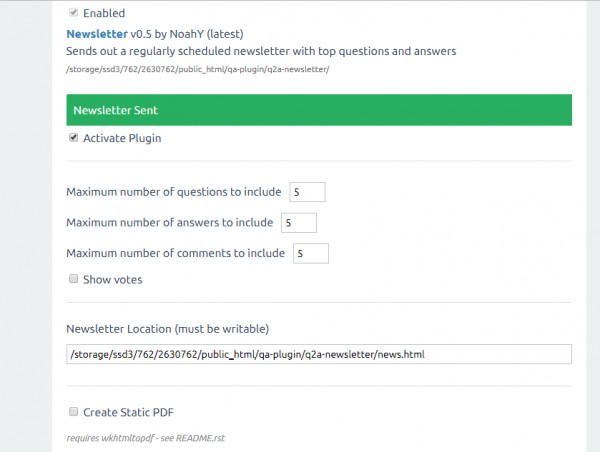Click the green Newsletter Sent banner
This screenshot has height=452, width=600.
(x=319, y=109)
